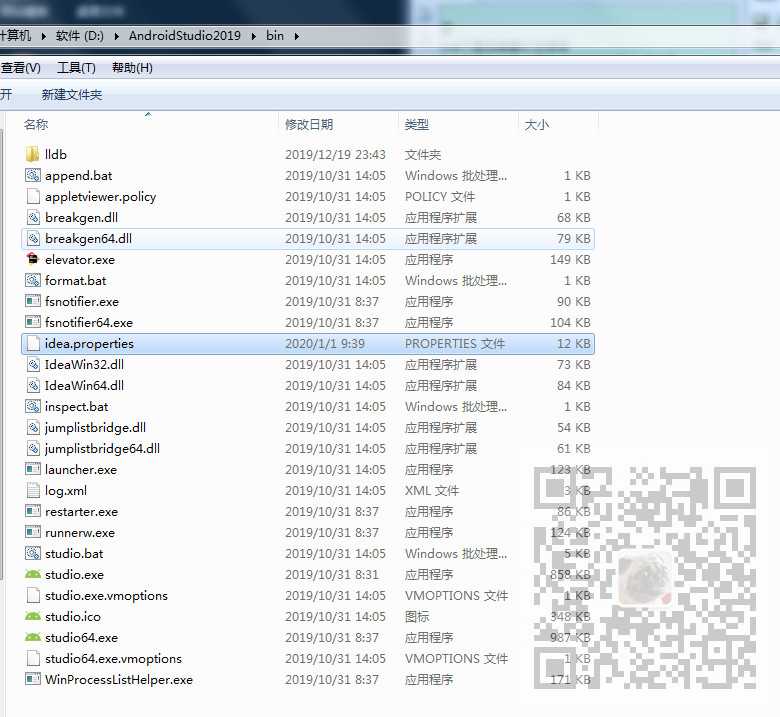Viewport: 780px width, 717px height.
Task: Click the studio64.exe Android icon
Action: 33,637
